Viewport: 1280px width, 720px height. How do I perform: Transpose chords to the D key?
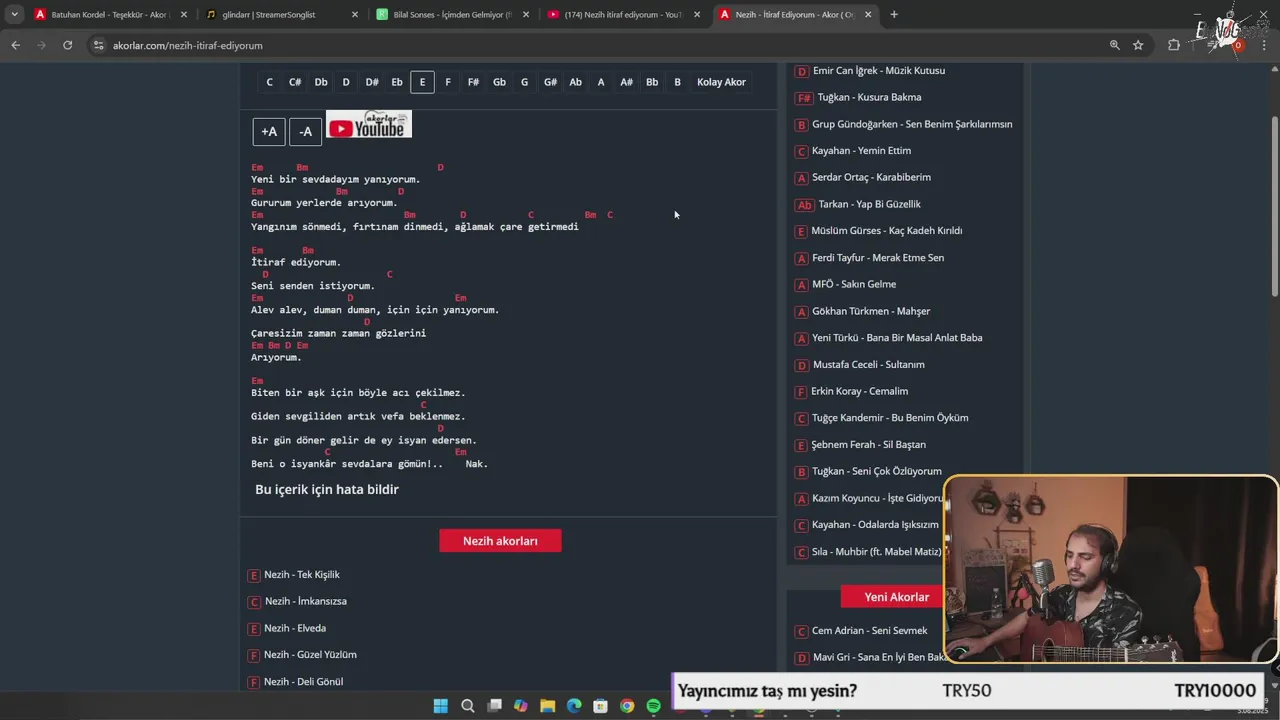click(x=346, y=82)
